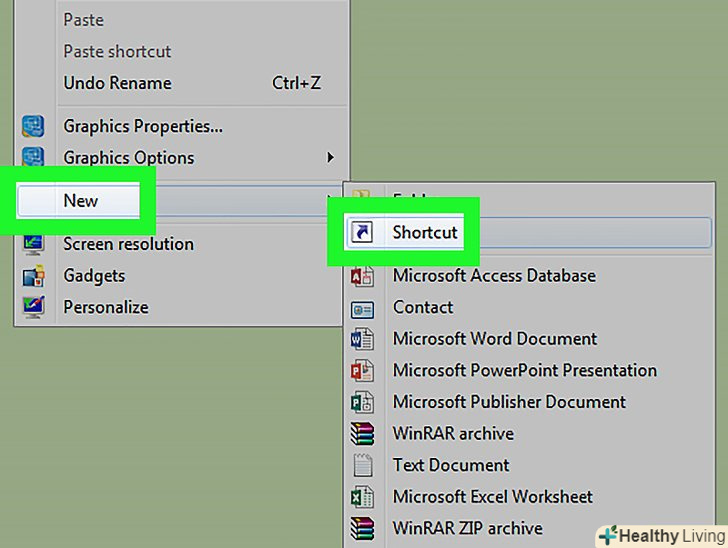Create a new WinRAR ZIP archive
This screenshot has height=548, width=728.
528,528
